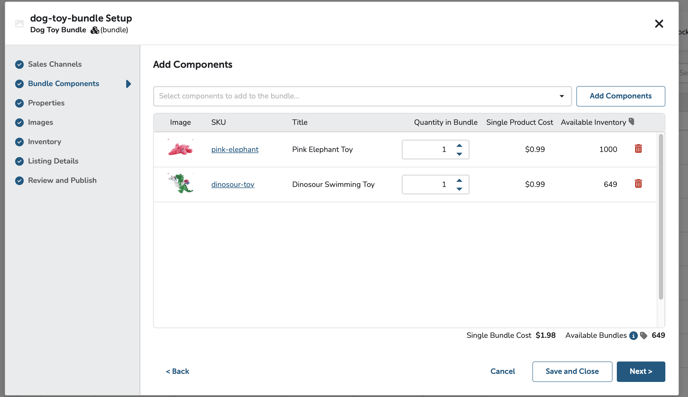The width and height of the screenshot is (688, 397).
Task: Open the component selection dropdown arrow
Action: tap(562, 96)
